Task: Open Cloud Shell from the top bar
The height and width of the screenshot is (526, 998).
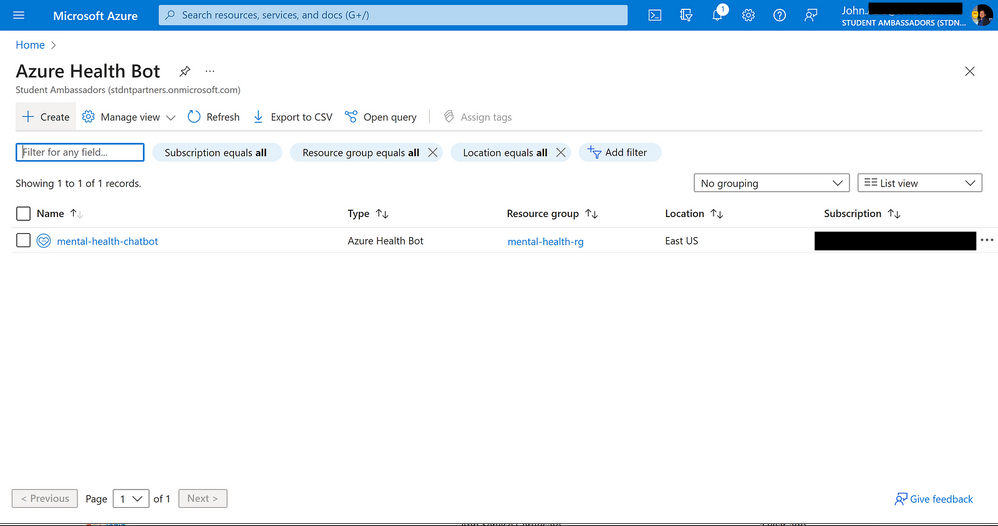Action: pos(654,15)
